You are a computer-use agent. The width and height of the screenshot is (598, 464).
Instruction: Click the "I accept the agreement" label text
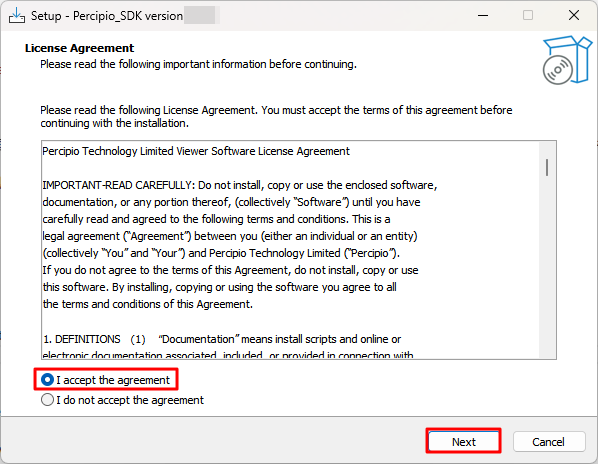pyautogui.click(x=113, y=380)
